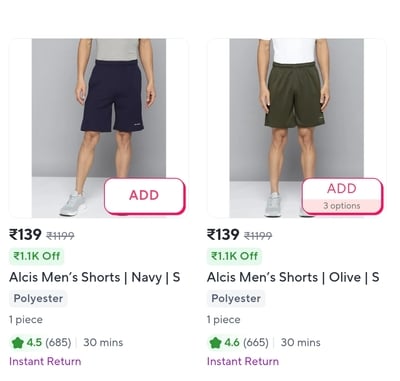Open the Alcis Men's Shorts Olive title
The height and width of the screenshot is (381, 400).
point(293,277)
